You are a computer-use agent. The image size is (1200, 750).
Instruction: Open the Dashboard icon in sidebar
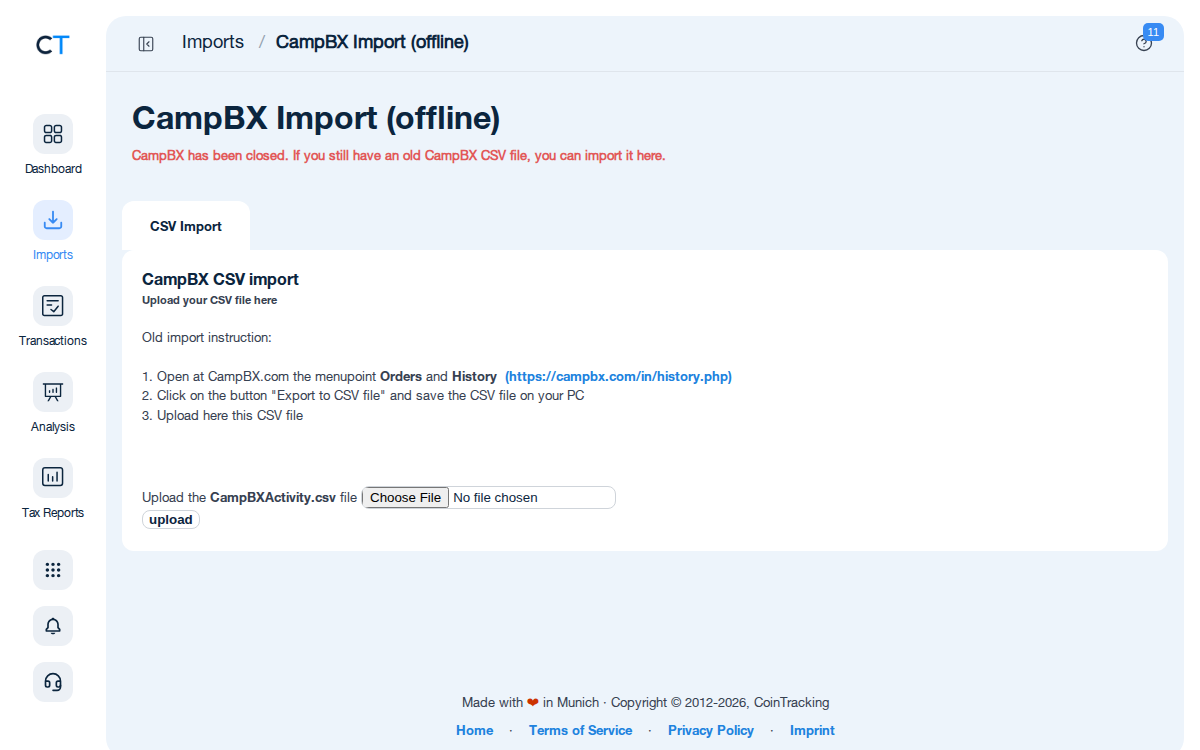tap(53, 134)
